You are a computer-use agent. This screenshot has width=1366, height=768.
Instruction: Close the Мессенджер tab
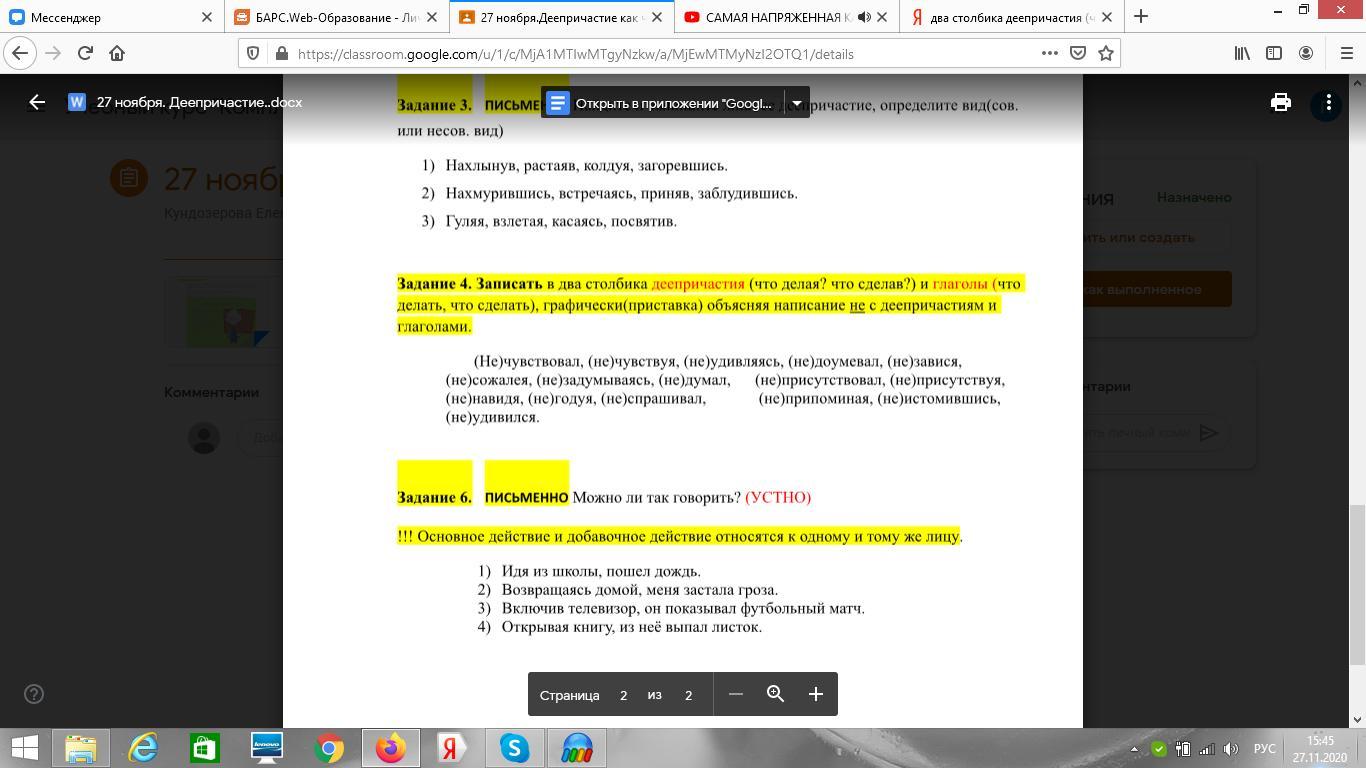207,17
